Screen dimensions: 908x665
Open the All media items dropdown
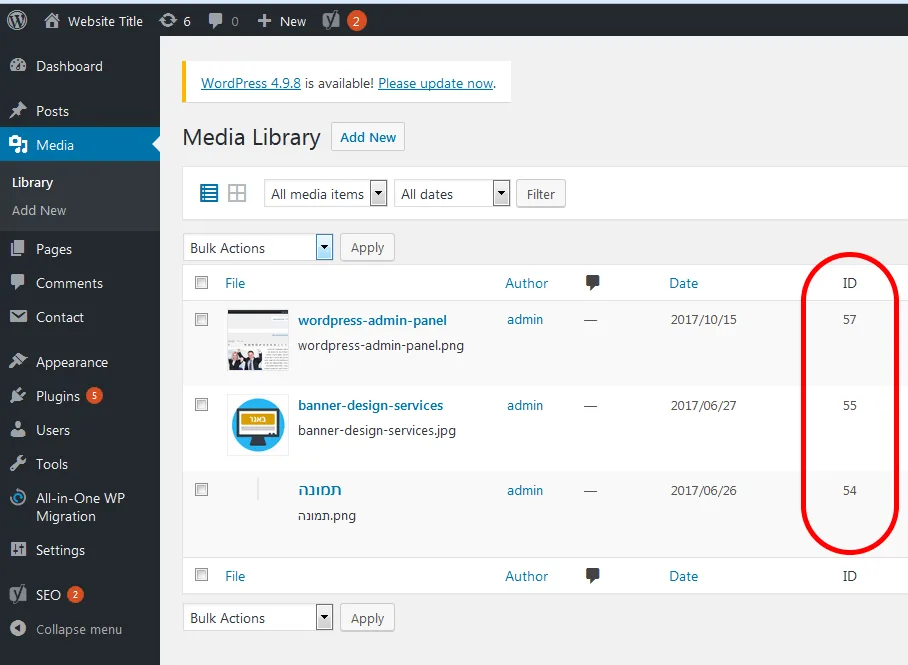[x=325, y=193]
